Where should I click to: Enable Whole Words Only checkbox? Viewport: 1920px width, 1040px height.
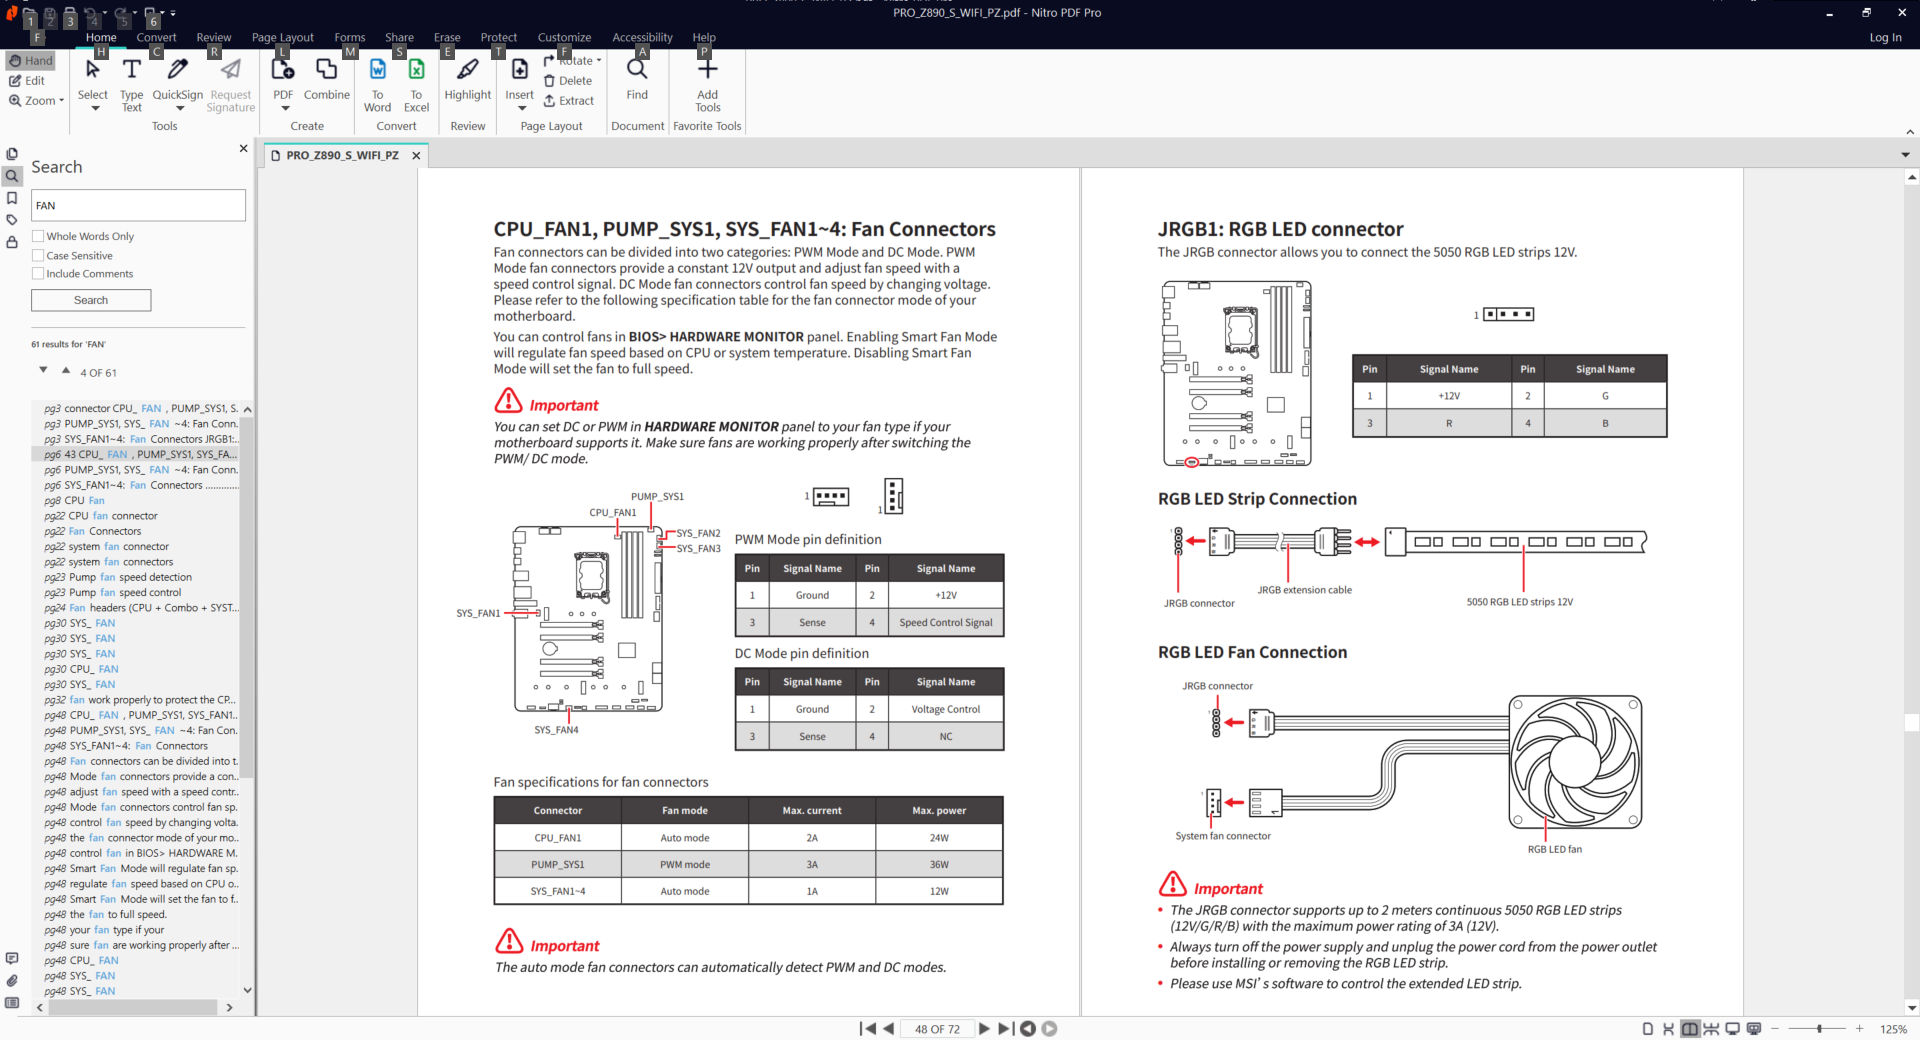point(38,236)
